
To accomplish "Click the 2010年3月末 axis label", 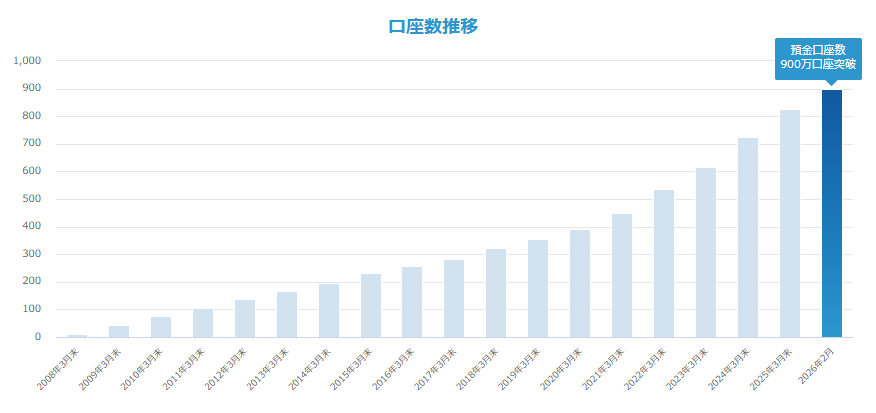I will [142, 369].
